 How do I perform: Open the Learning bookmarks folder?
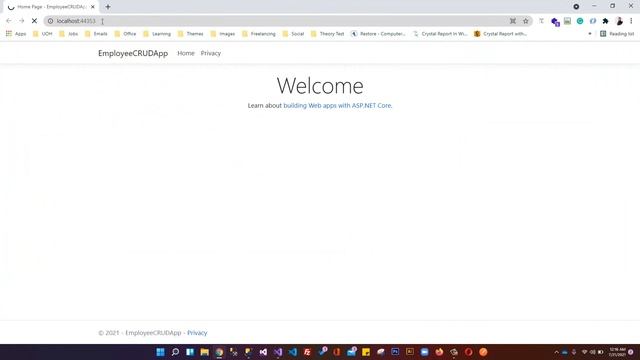tap(157, 34)
